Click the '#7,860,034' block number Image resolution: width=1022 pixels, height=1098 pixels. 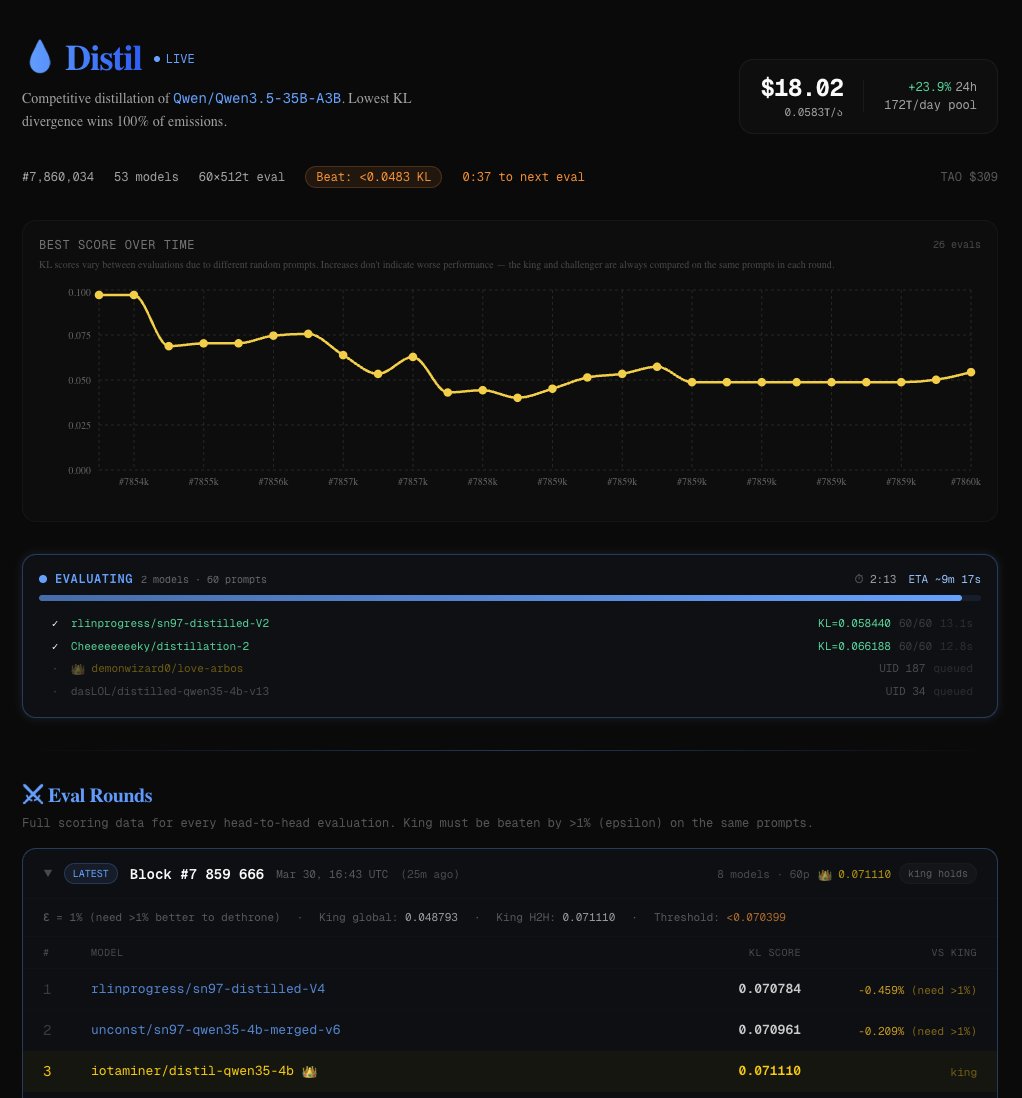pos(58,177)
